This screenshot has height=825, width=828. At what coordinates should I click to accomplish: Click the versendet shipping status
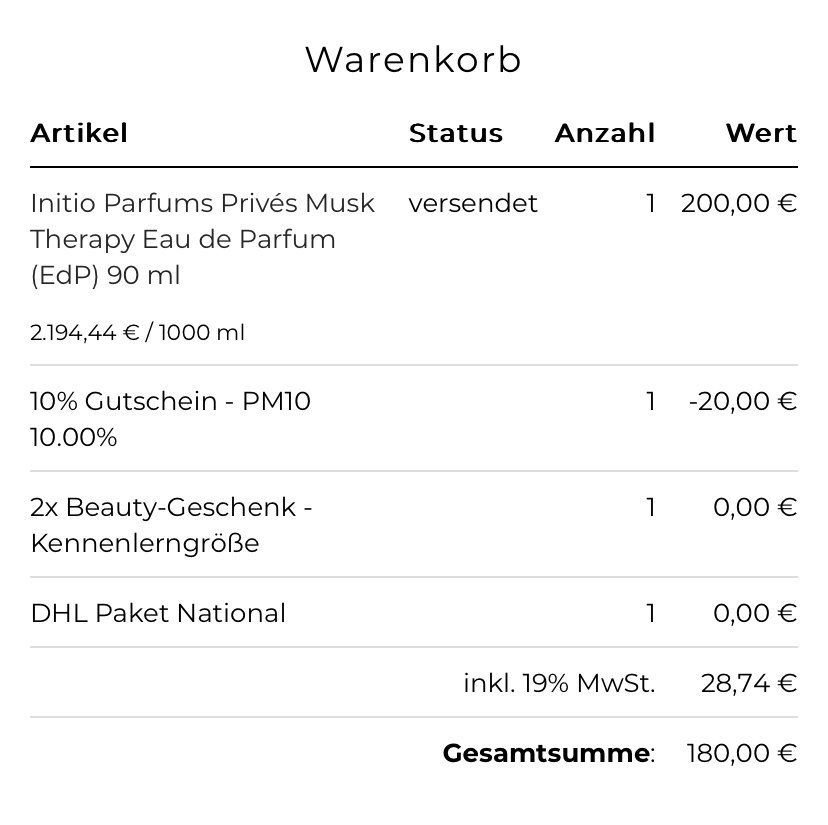tap(472, 203)
